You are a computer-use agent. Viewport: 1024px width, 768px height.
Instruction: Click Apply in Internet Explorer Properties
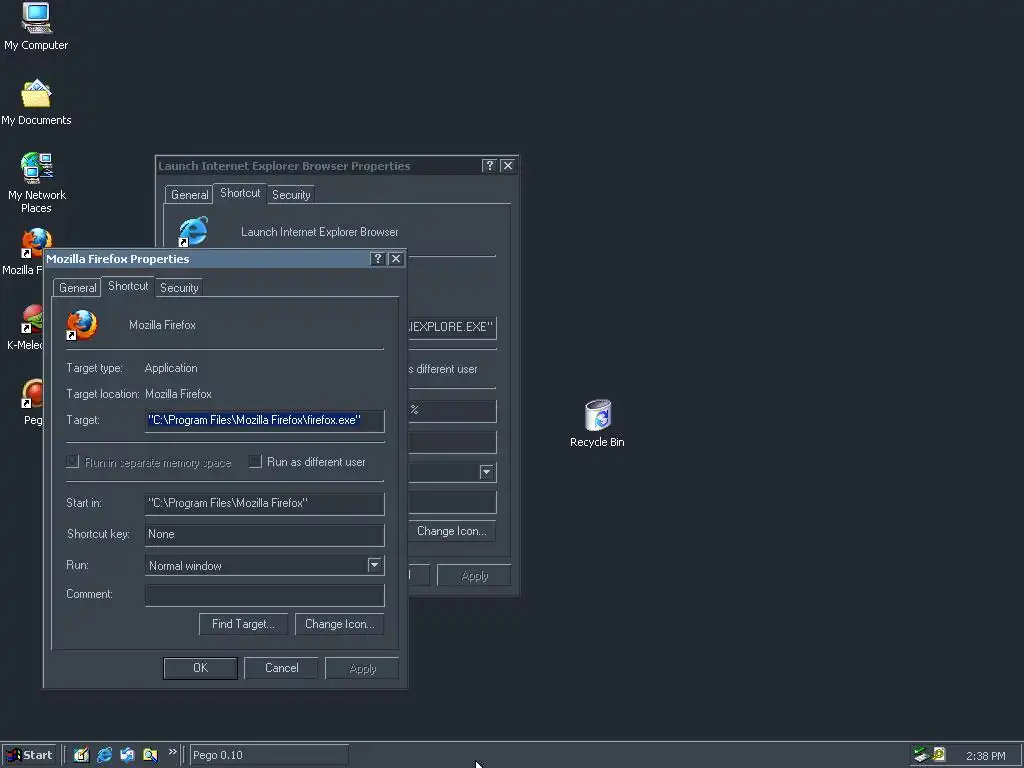click(474, 575)
